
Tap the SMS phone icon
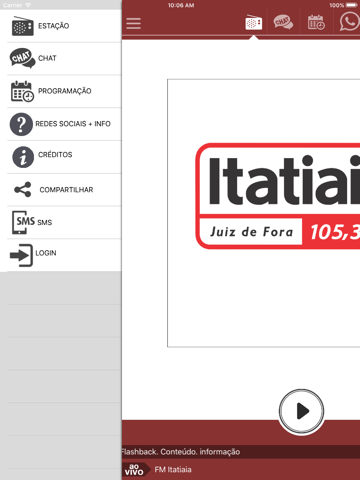click(24, 222)
